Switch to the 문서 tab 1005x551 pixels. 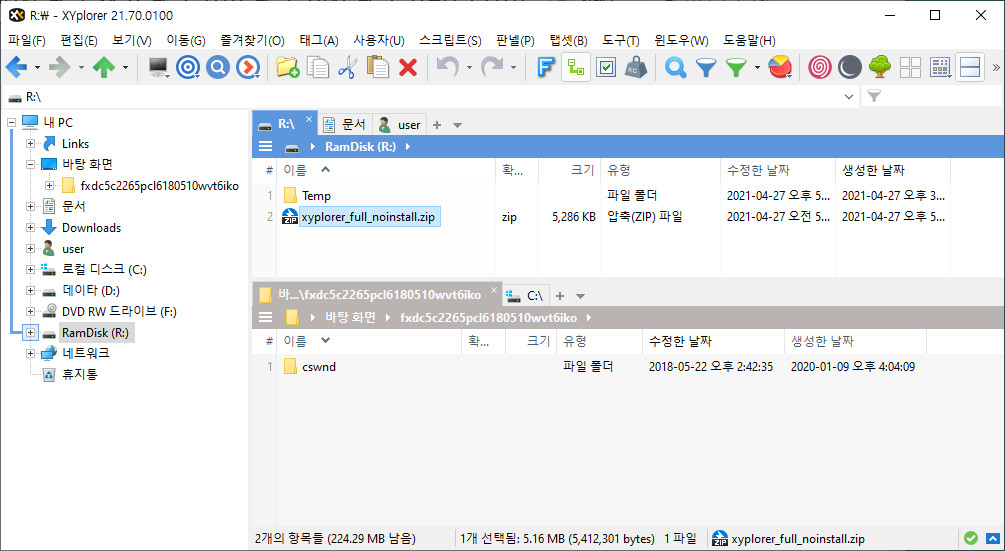[x=345, y=124]
